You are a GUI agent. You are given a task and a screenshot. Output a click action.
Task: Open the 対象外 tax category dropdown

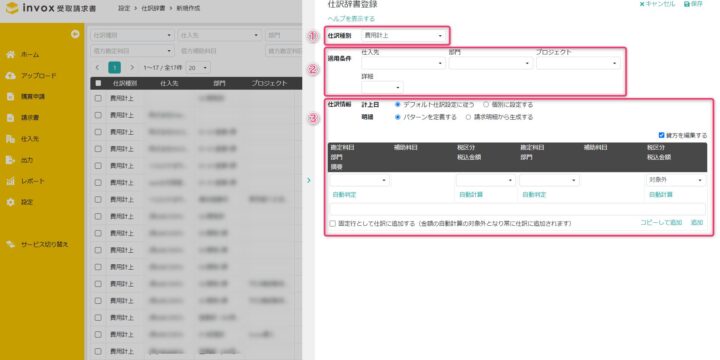coord(676,180)
